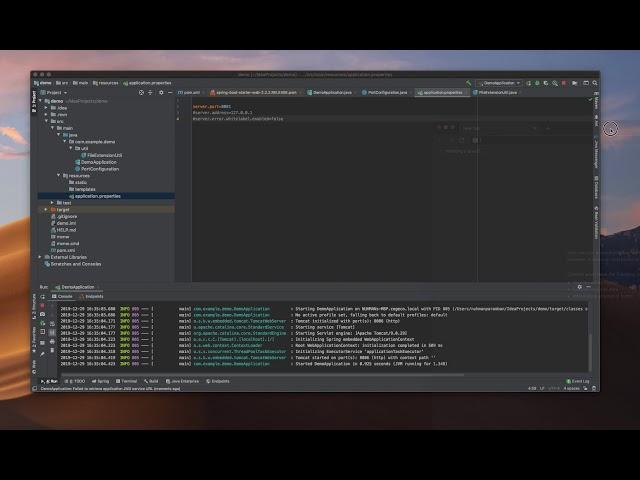Hide the Project panel with the minus icon
640x480 pixels.
pos(170,93)
